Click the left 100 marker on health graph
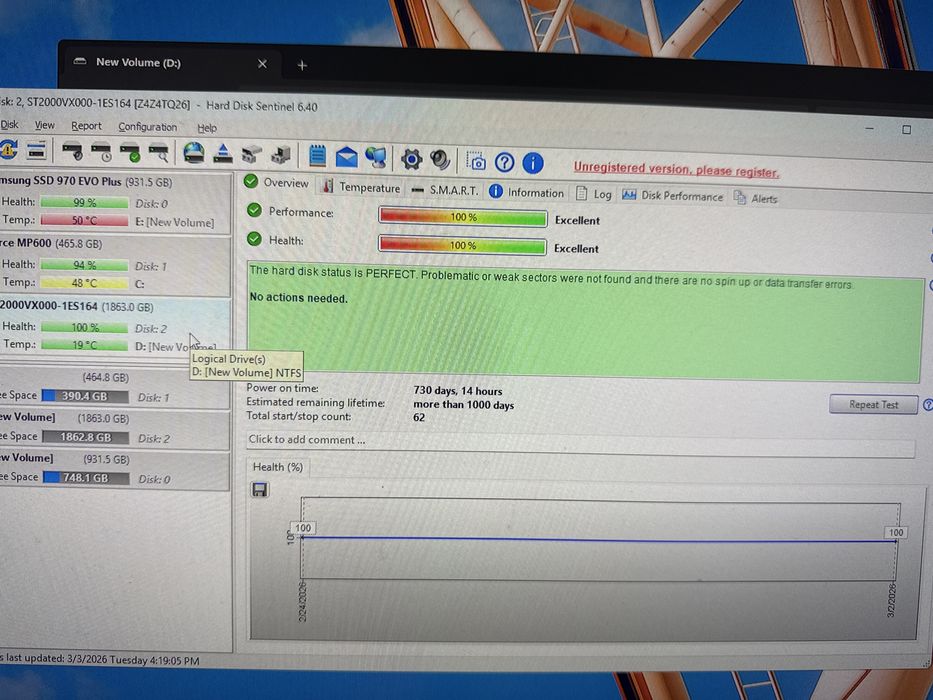This screenshot has height=700, width=933. 303,528
